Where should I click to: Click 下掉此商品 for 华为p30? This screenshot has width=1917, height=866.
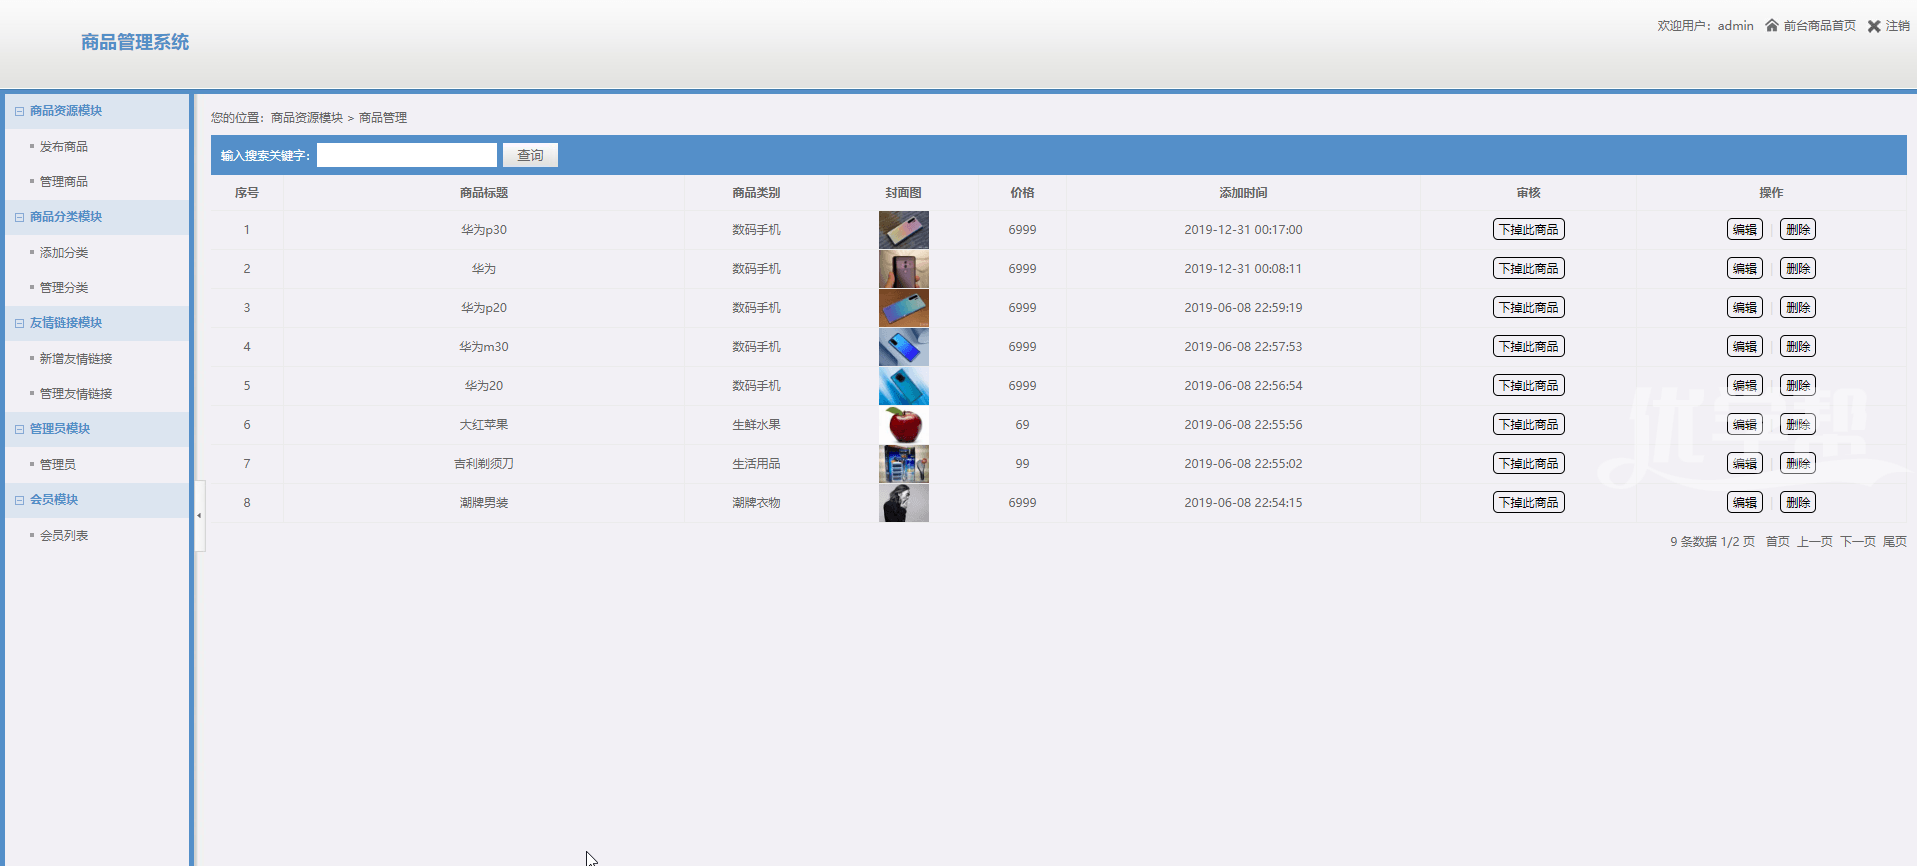click(1528, 230)
